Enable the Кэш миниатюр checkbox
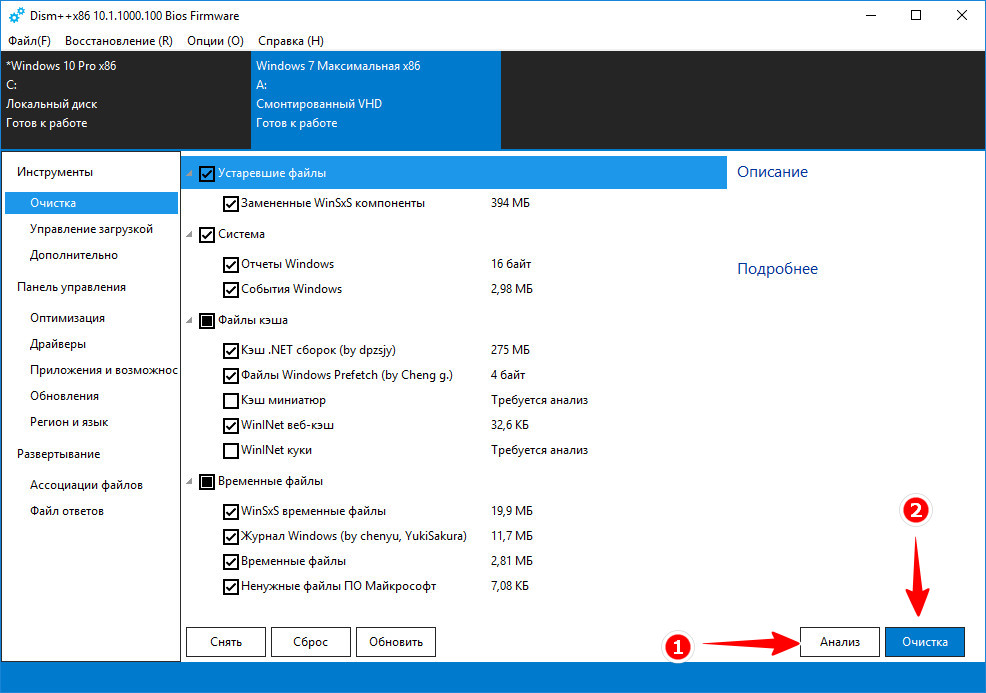This screenshot has height=693, width=986. point(231,401)
